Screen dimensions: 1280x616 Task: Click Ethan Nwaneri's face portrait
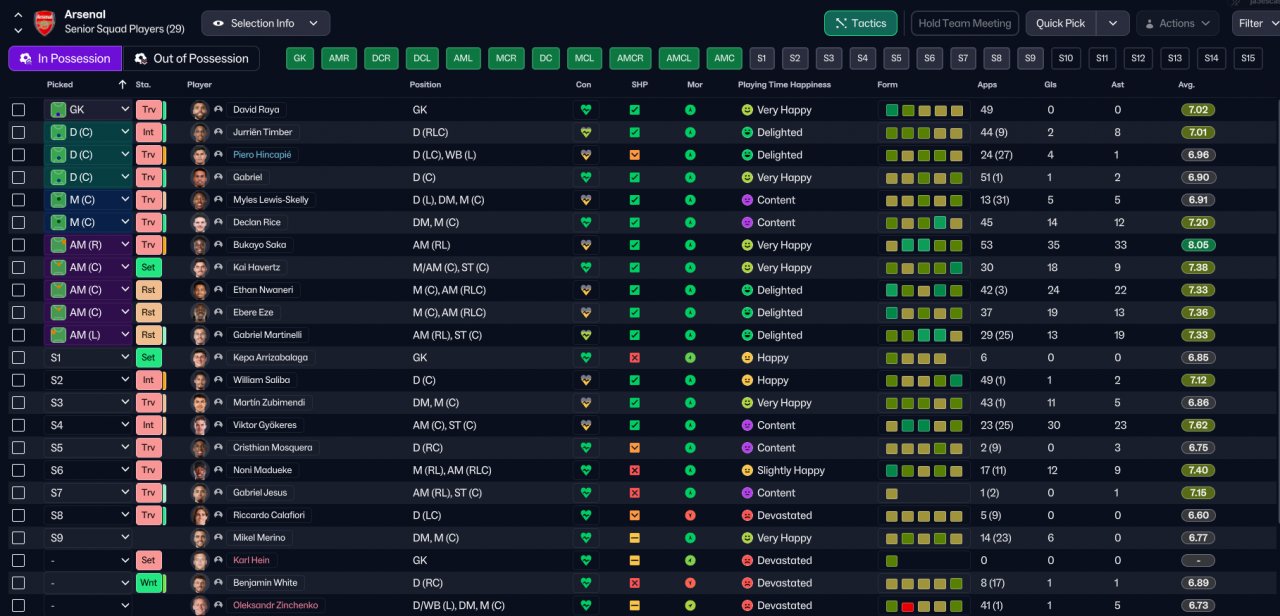[200, 290]
